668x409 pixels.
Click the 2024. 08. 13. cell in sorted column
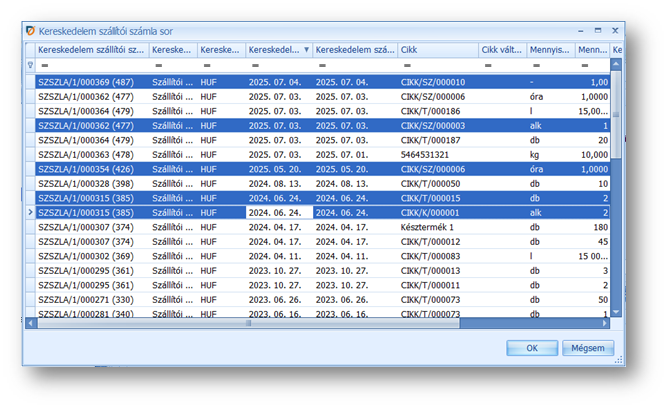(x=279, y=184)
